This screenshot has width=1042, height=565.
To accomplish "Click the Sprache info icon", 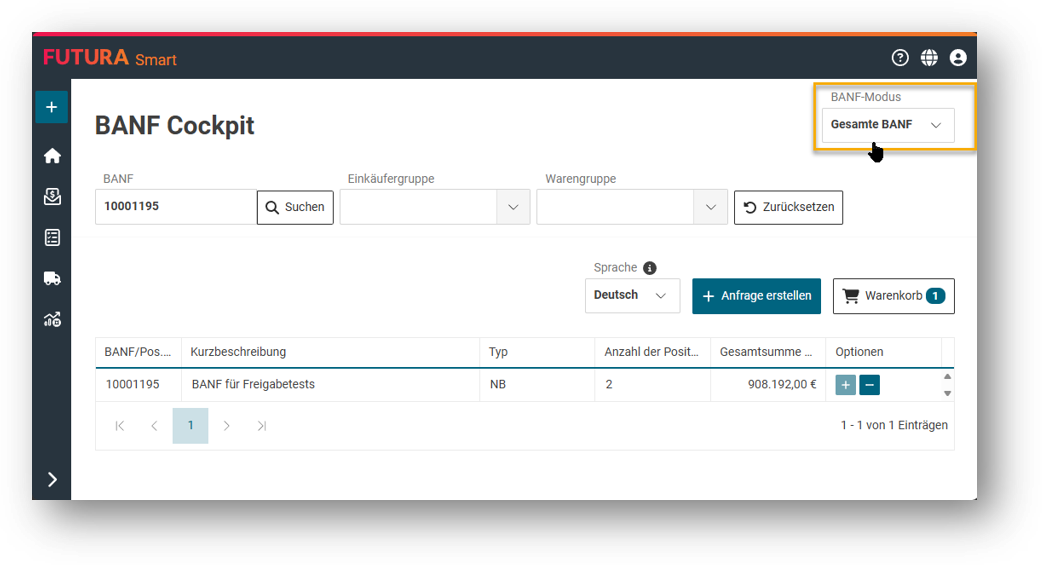I will (650, 268).
